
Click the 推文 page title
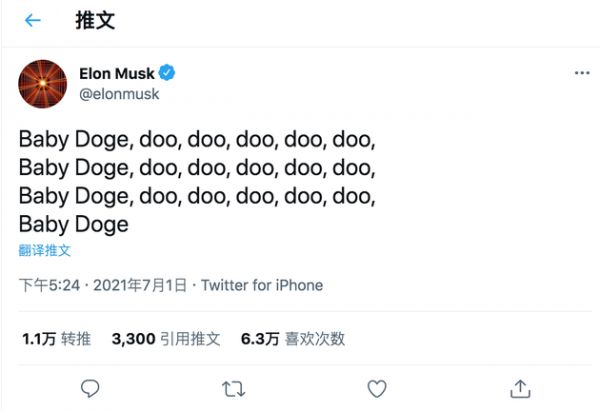point(95,21)
